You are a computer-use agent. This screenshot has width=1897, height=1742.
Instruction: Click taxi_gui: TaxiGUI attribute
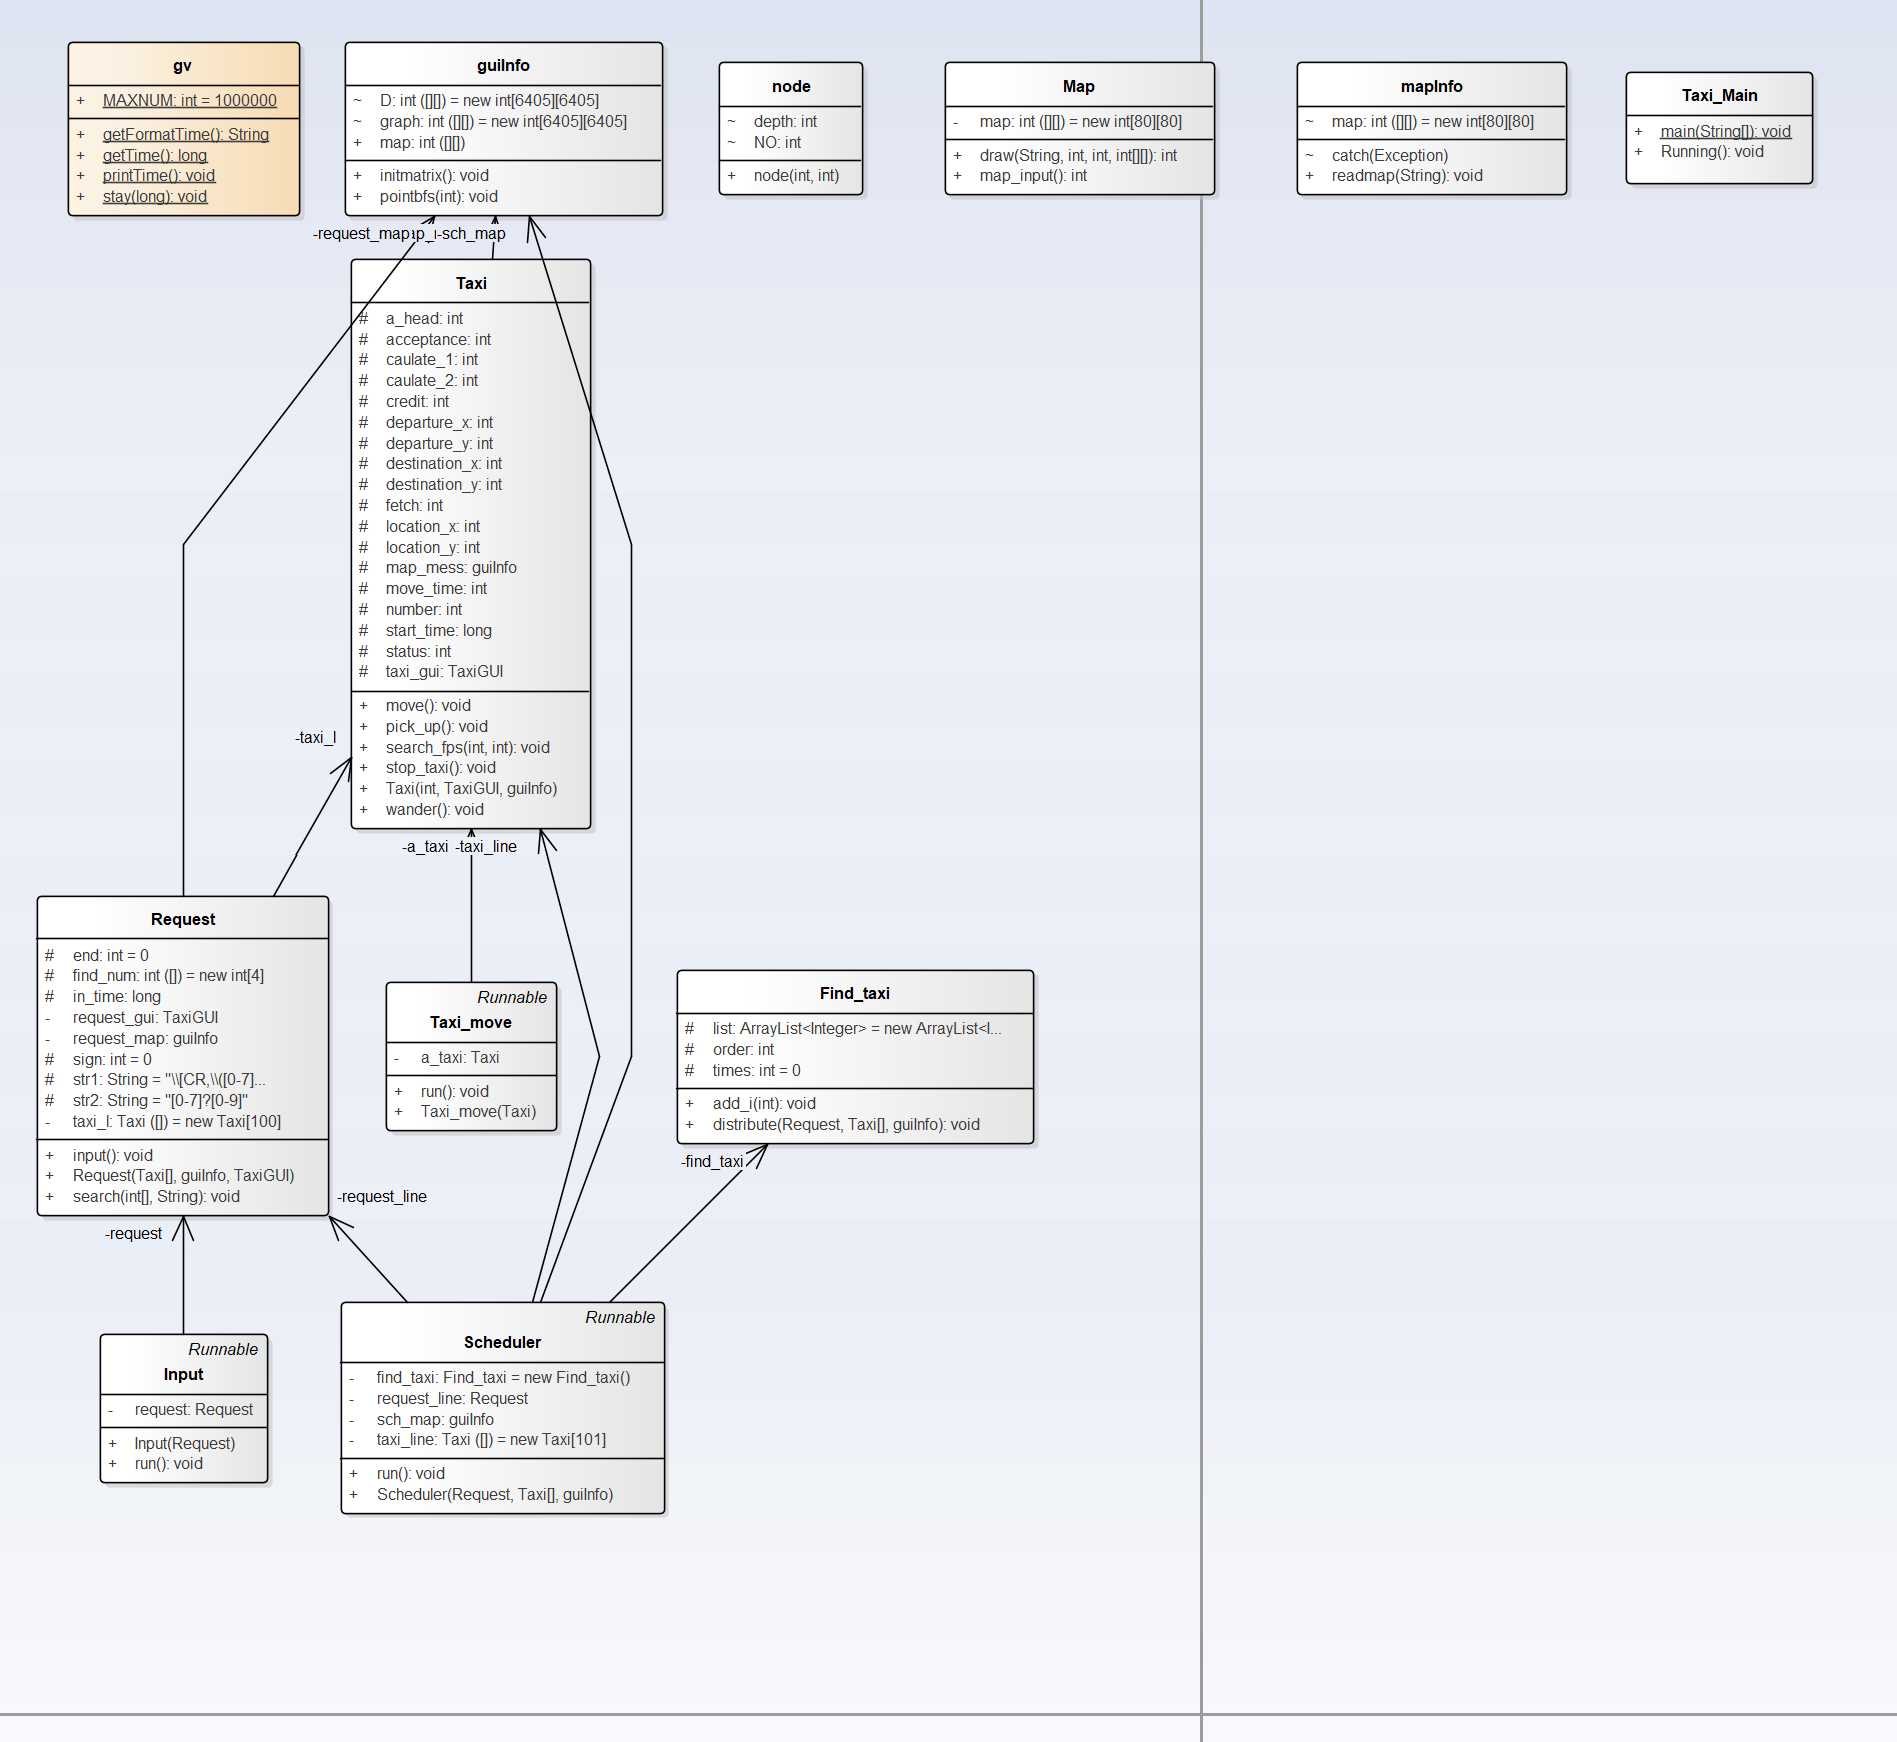coord(444,671)
